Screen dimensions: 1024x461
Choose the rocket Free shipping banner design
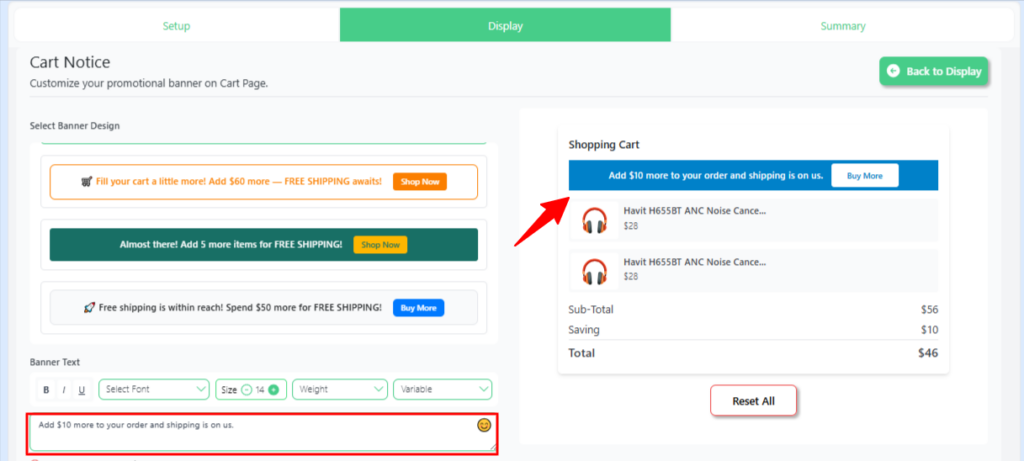coord(264,308)
